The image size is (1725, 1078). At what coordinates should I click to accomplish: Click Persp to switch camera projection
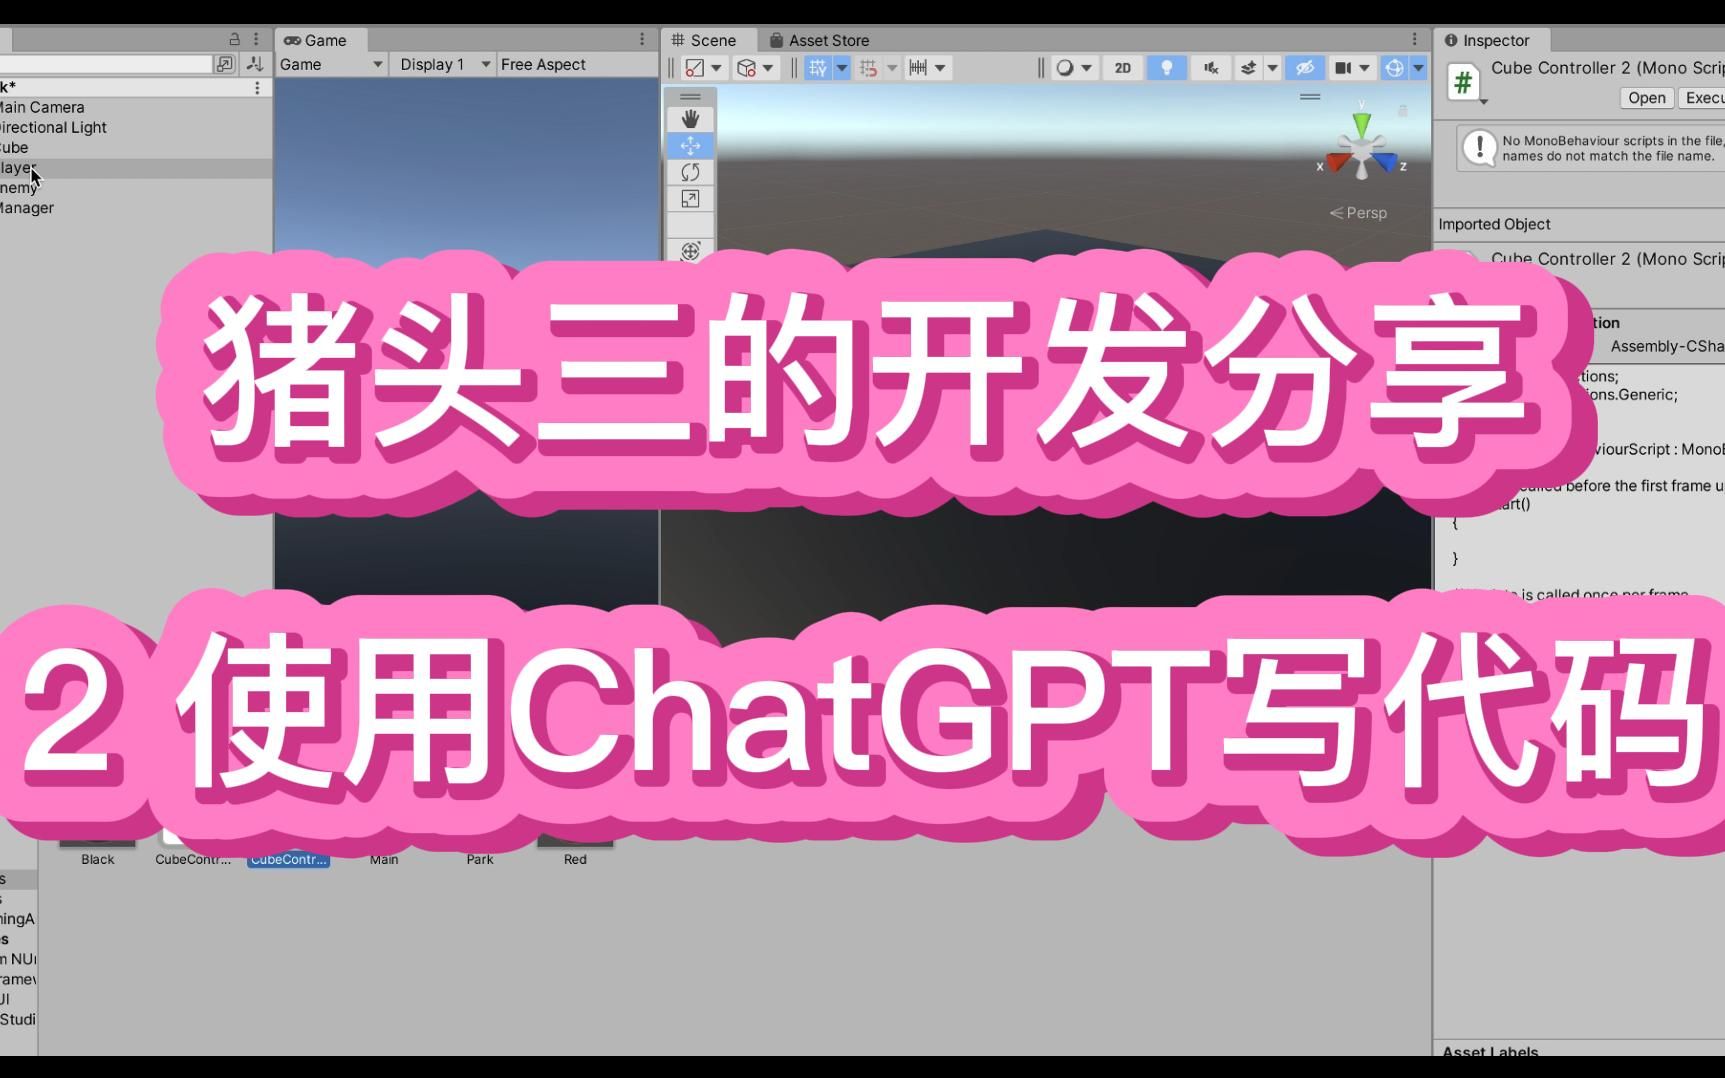(x=1365, y=212)
